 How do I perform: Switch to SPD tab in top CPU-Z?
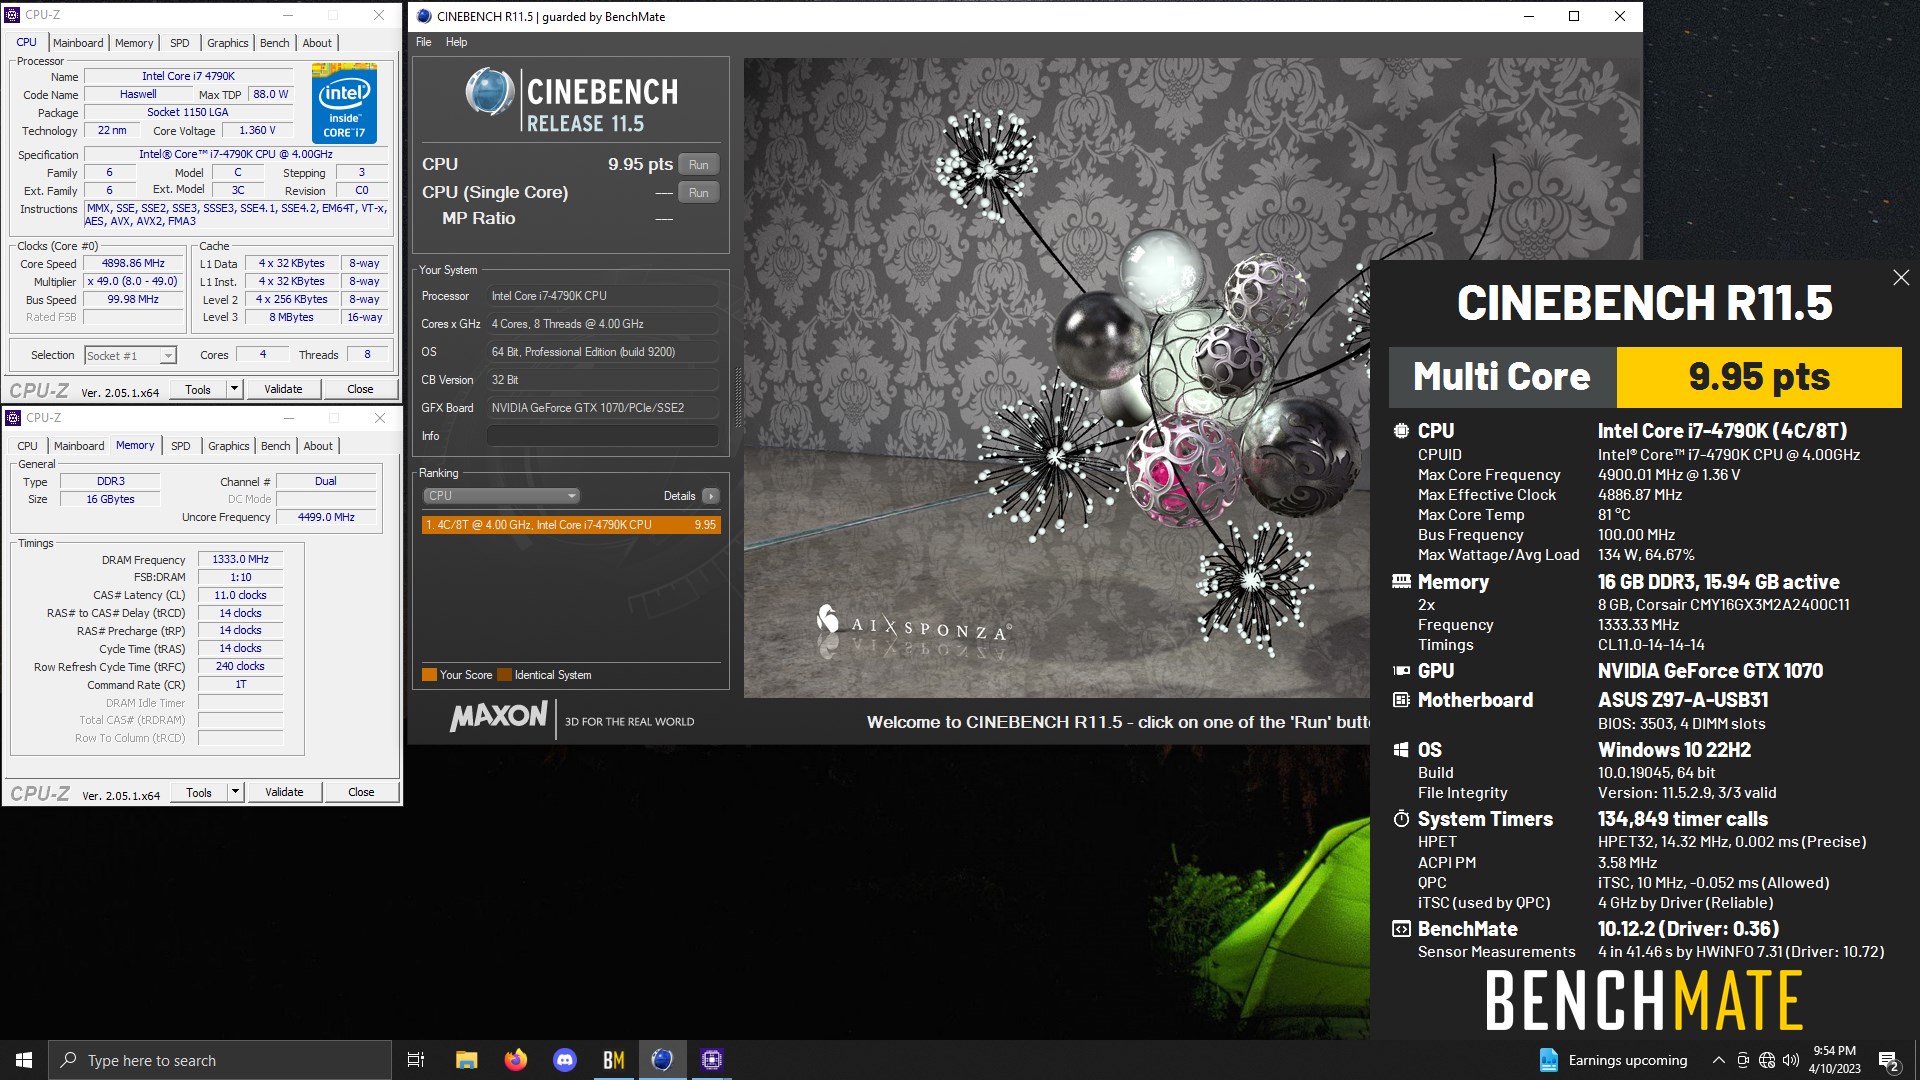click(x=180, y=43)
